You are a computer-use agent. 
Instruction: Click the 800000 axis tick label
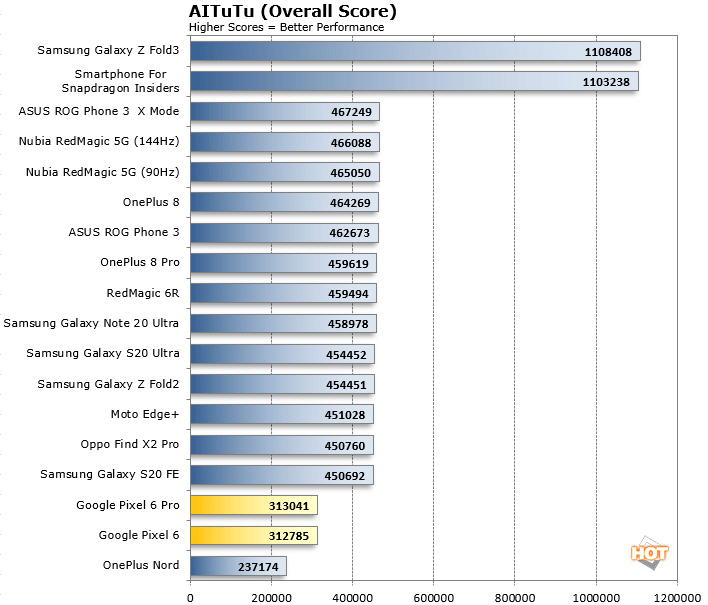[x=515, y=598]
